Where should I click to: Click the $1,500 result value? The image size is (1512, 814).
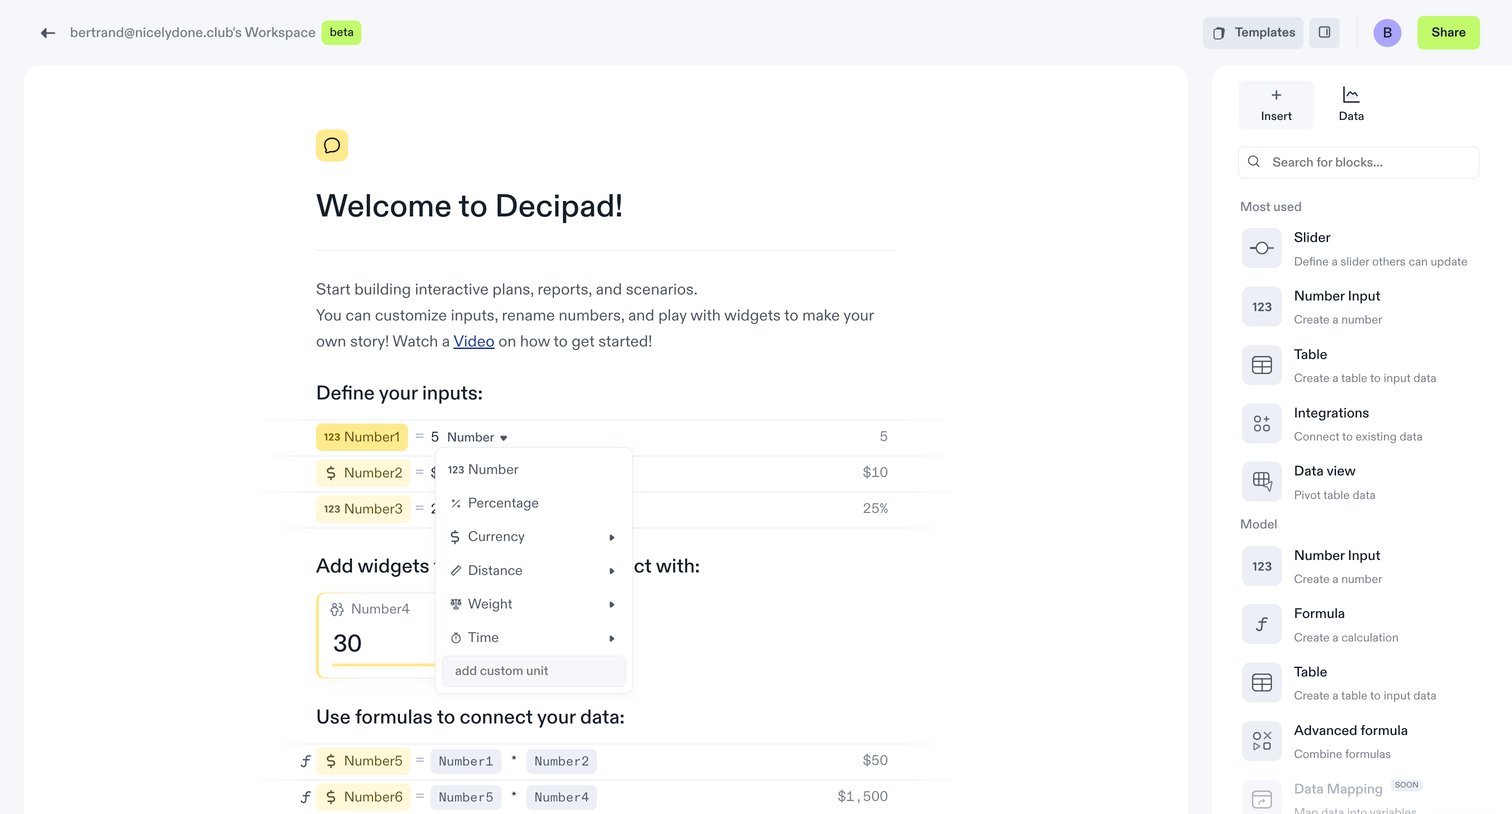click(862, 797)
